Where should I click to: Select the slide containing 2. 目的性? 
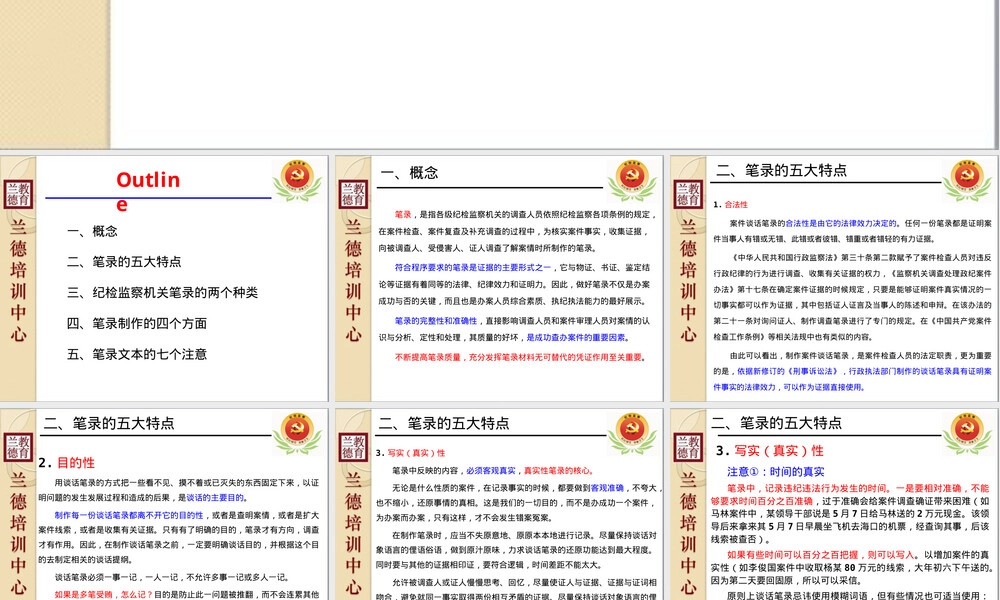tap(164, 504)
